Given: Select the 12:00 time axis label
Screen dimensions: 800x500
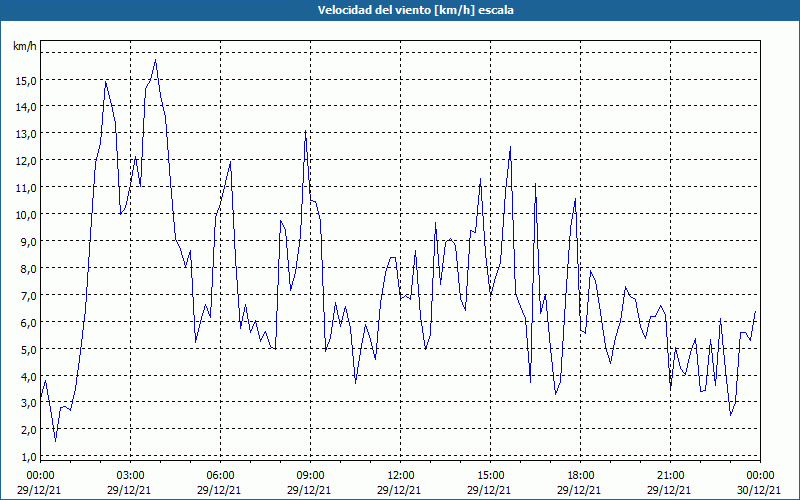Looking at the screenshot, I should click(401, 476).
